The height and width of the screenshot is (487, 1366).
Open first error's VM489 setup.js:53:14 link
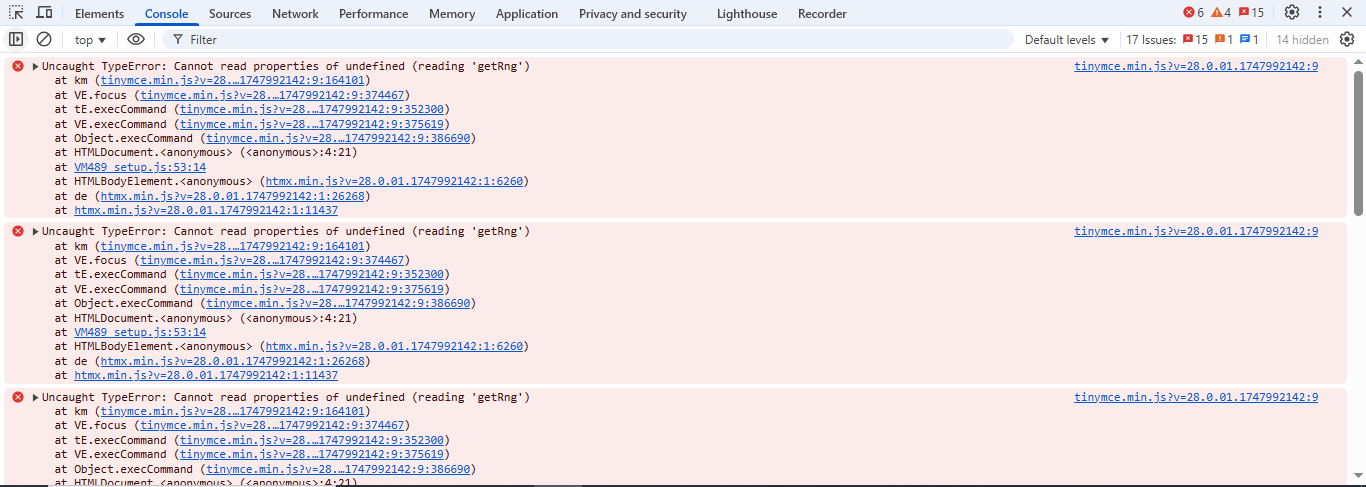pyautogui.click(x=140, y=167)
